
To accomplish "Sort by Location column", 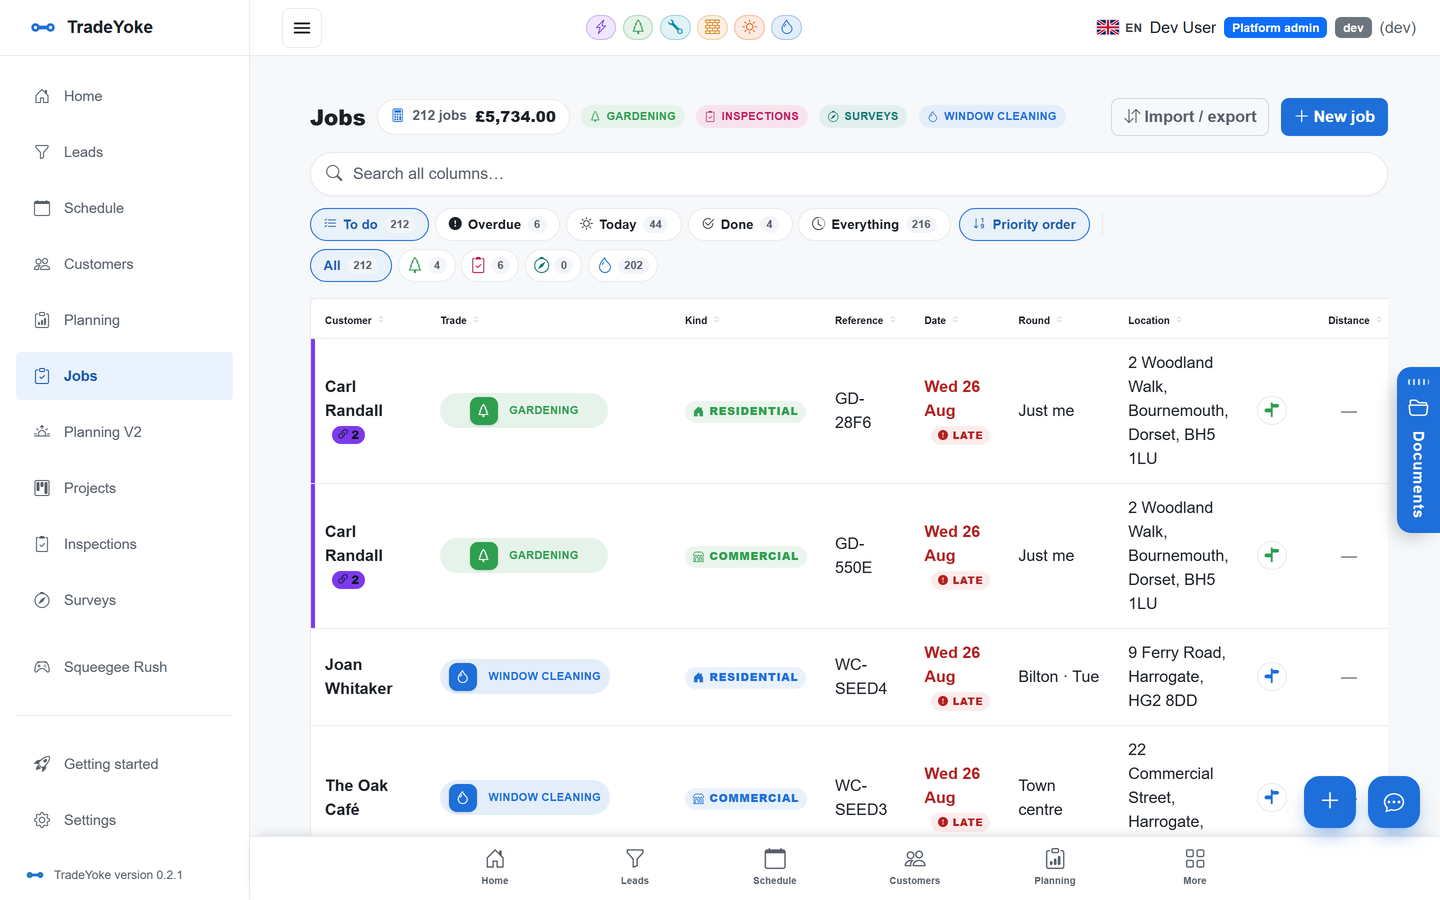I will click(x=1155, y=320).
